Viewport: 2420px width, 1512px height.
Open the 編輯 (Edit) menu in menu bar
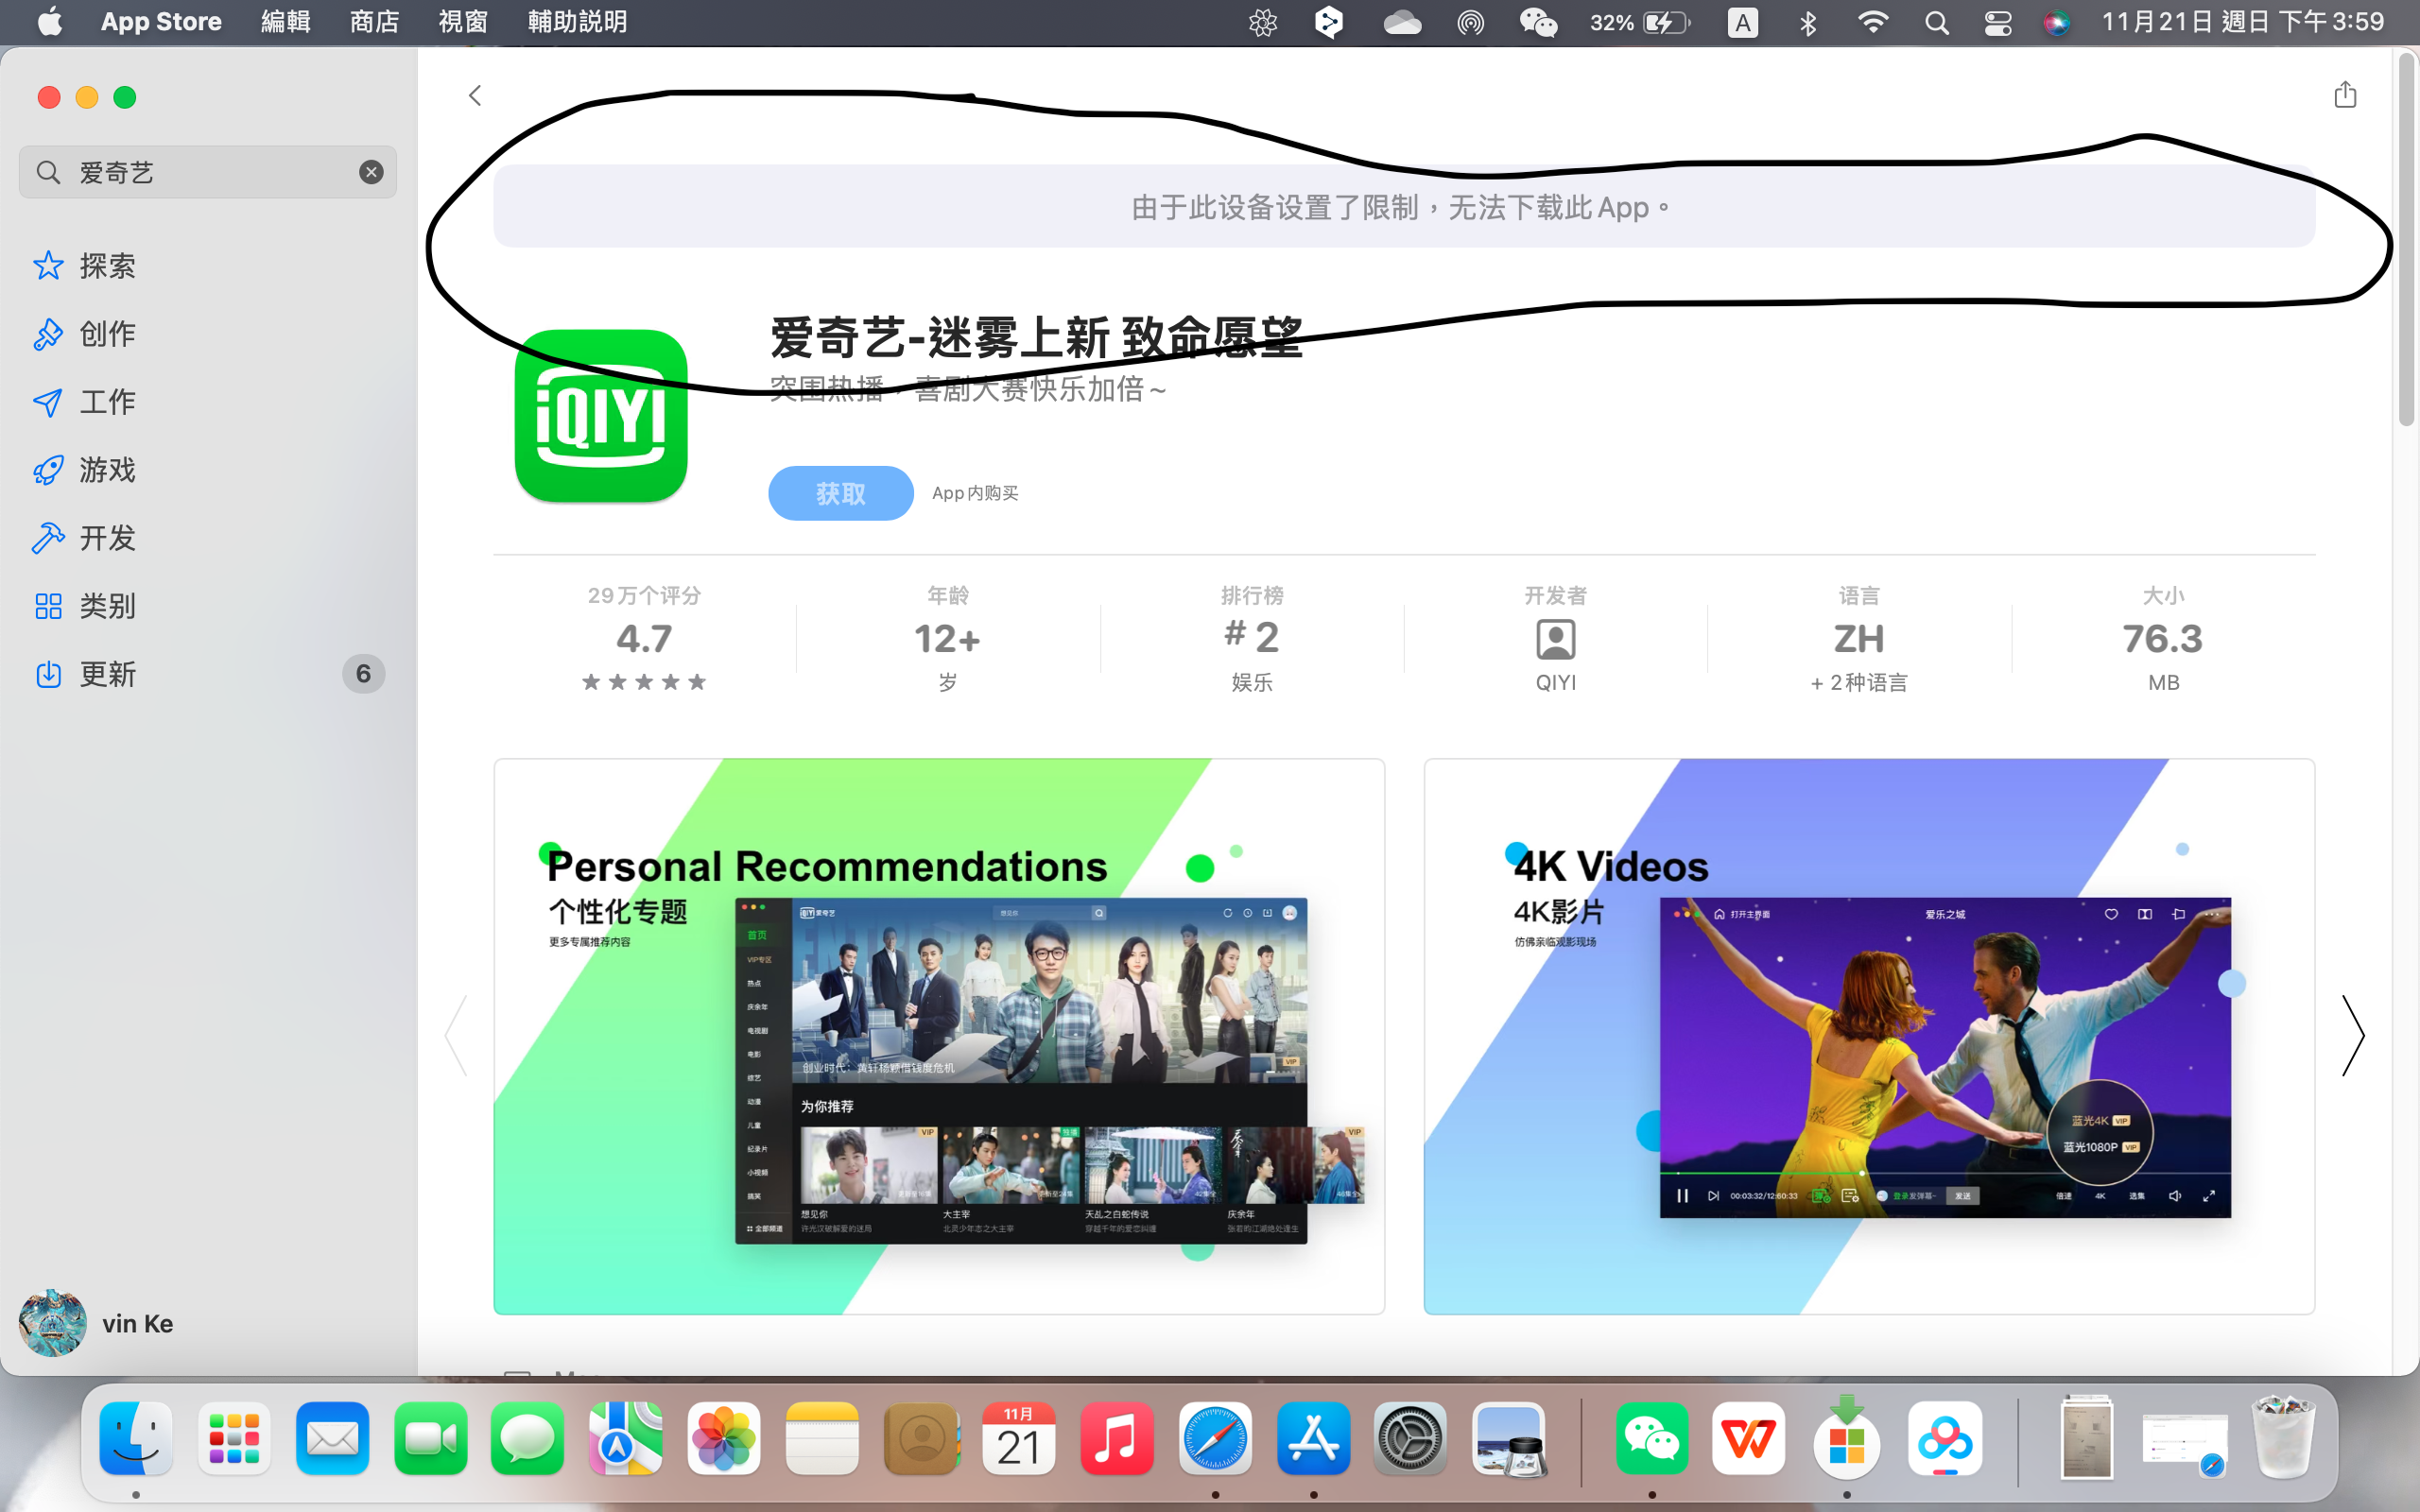click(285, 22)
